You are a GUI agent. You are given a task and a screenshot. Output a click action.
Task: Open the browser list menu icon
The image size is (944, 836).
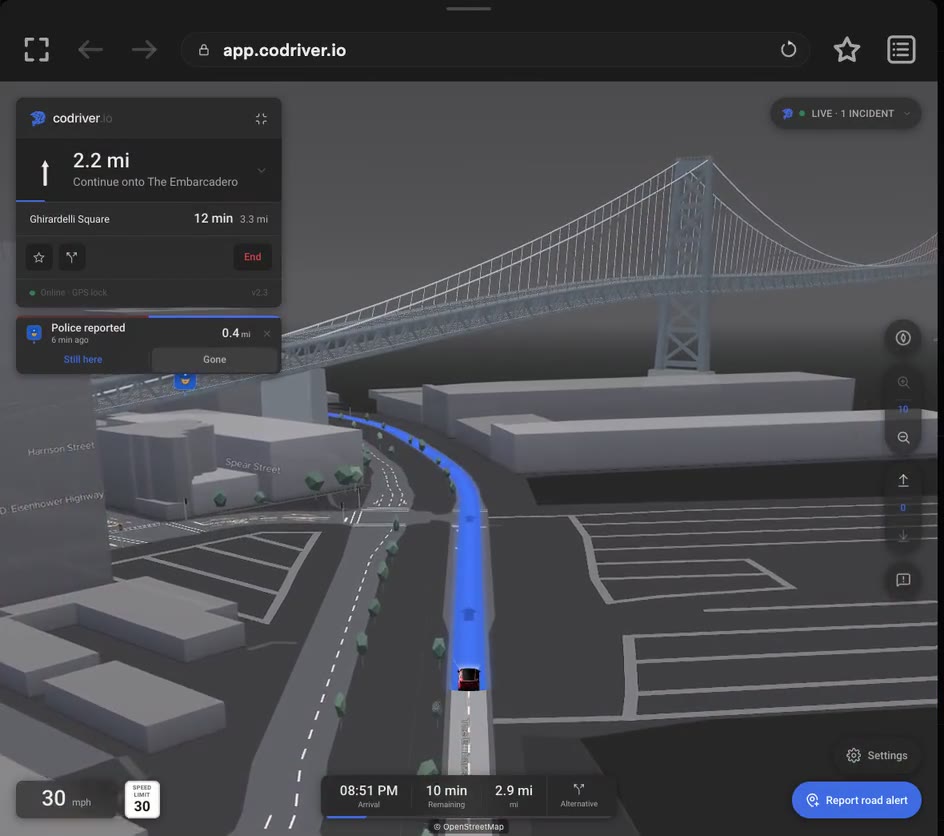click(901, 49)
